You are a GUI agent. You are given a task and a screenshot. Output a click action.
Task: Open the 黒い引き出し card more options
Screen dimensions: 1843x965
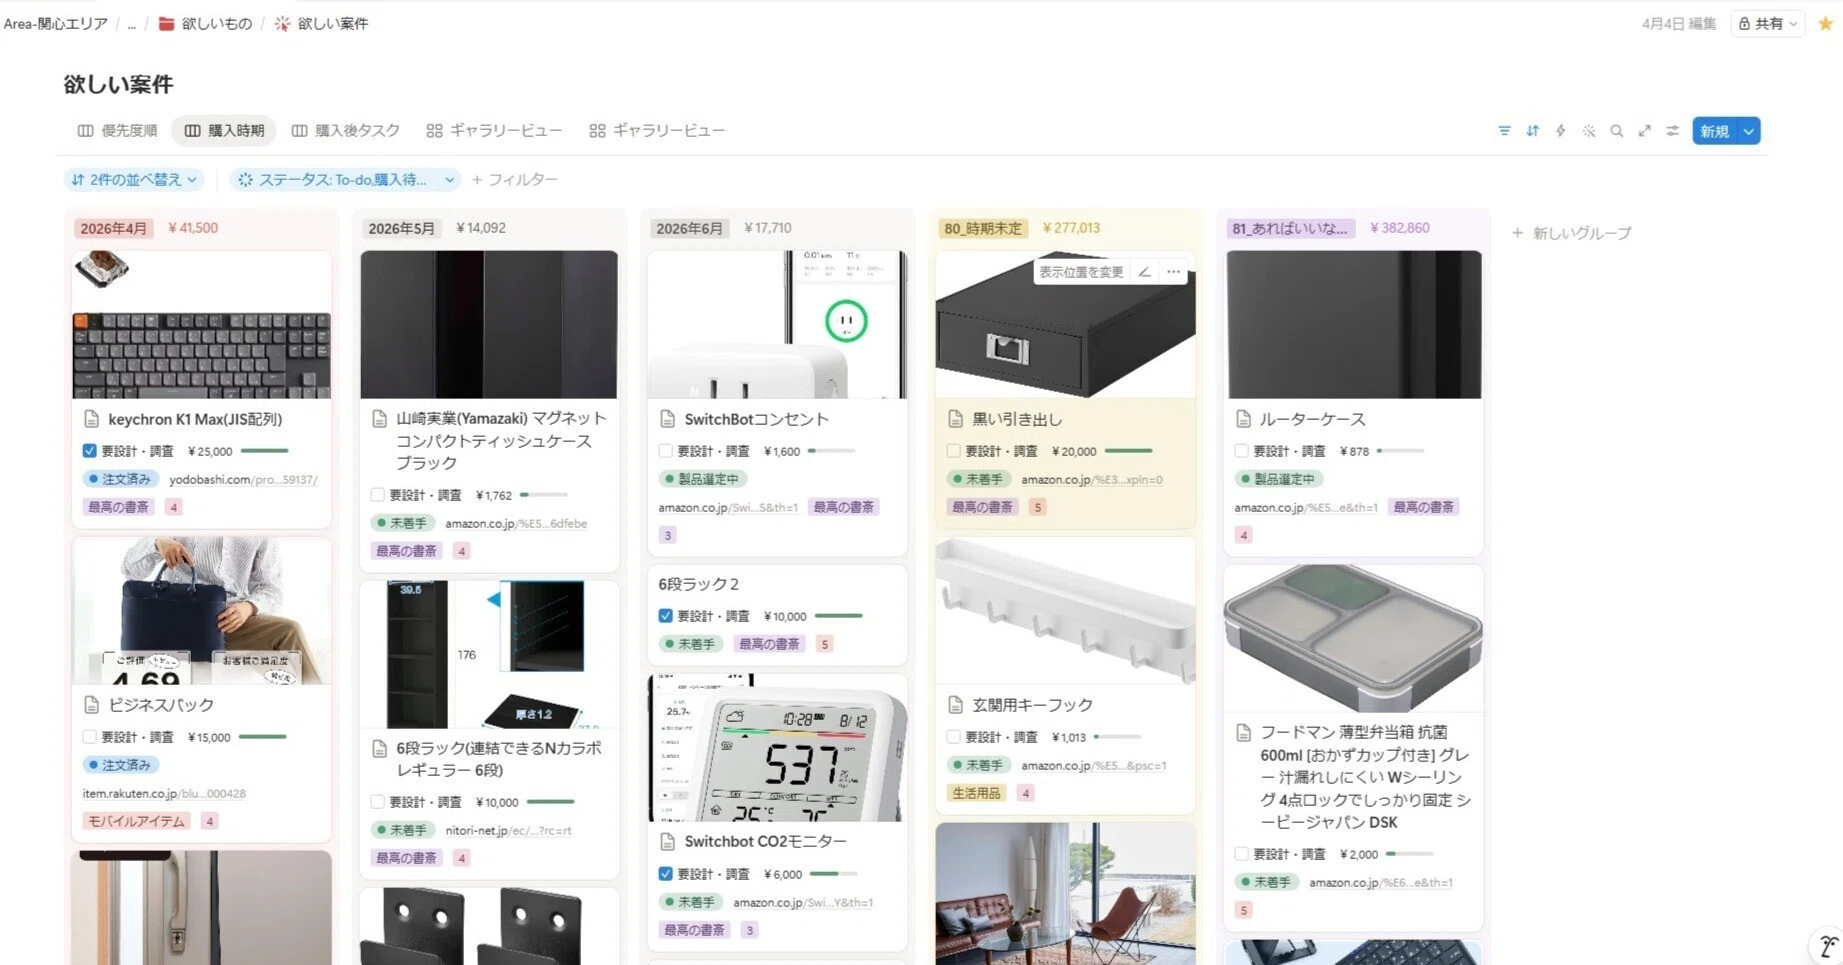point(1173,272)
